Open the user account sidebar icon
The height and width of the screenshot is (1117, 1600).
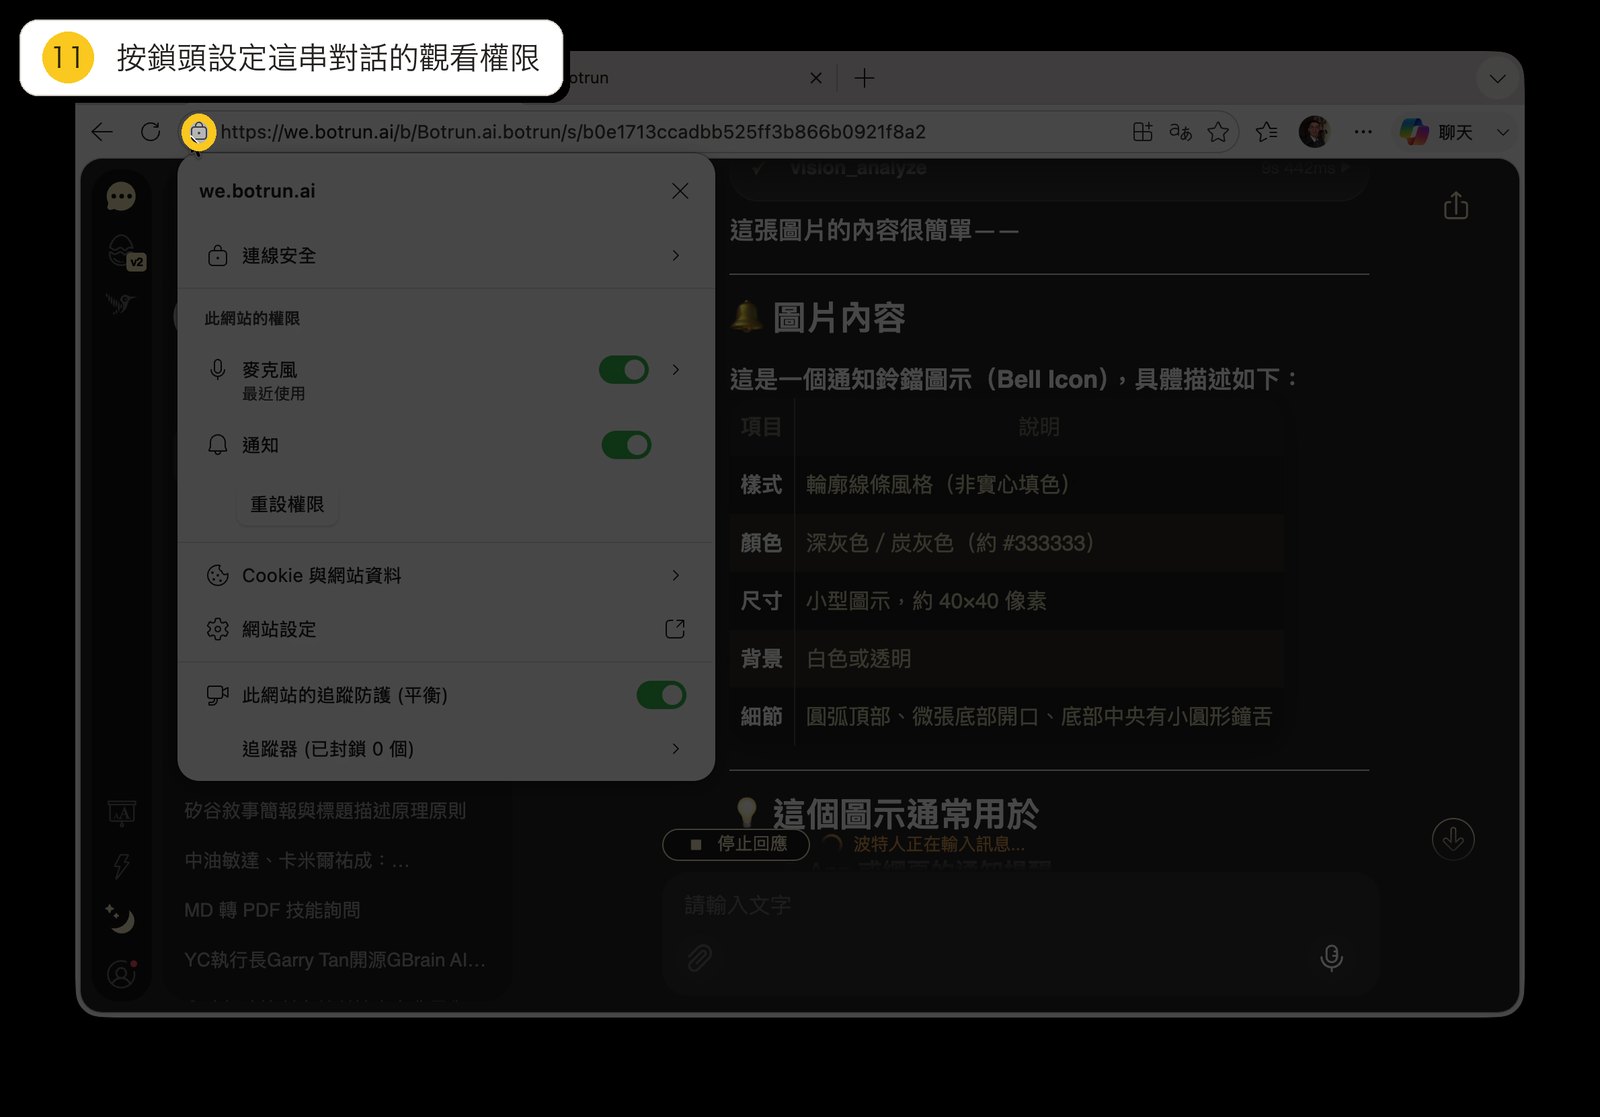point(121,973)
